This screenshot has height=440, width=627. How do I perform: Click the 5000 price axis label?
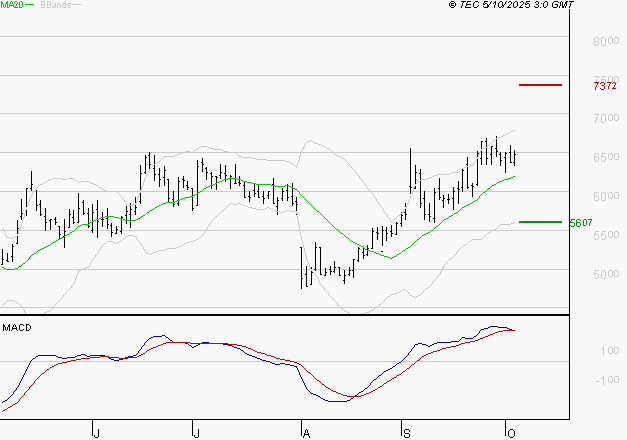coord(606,274)
